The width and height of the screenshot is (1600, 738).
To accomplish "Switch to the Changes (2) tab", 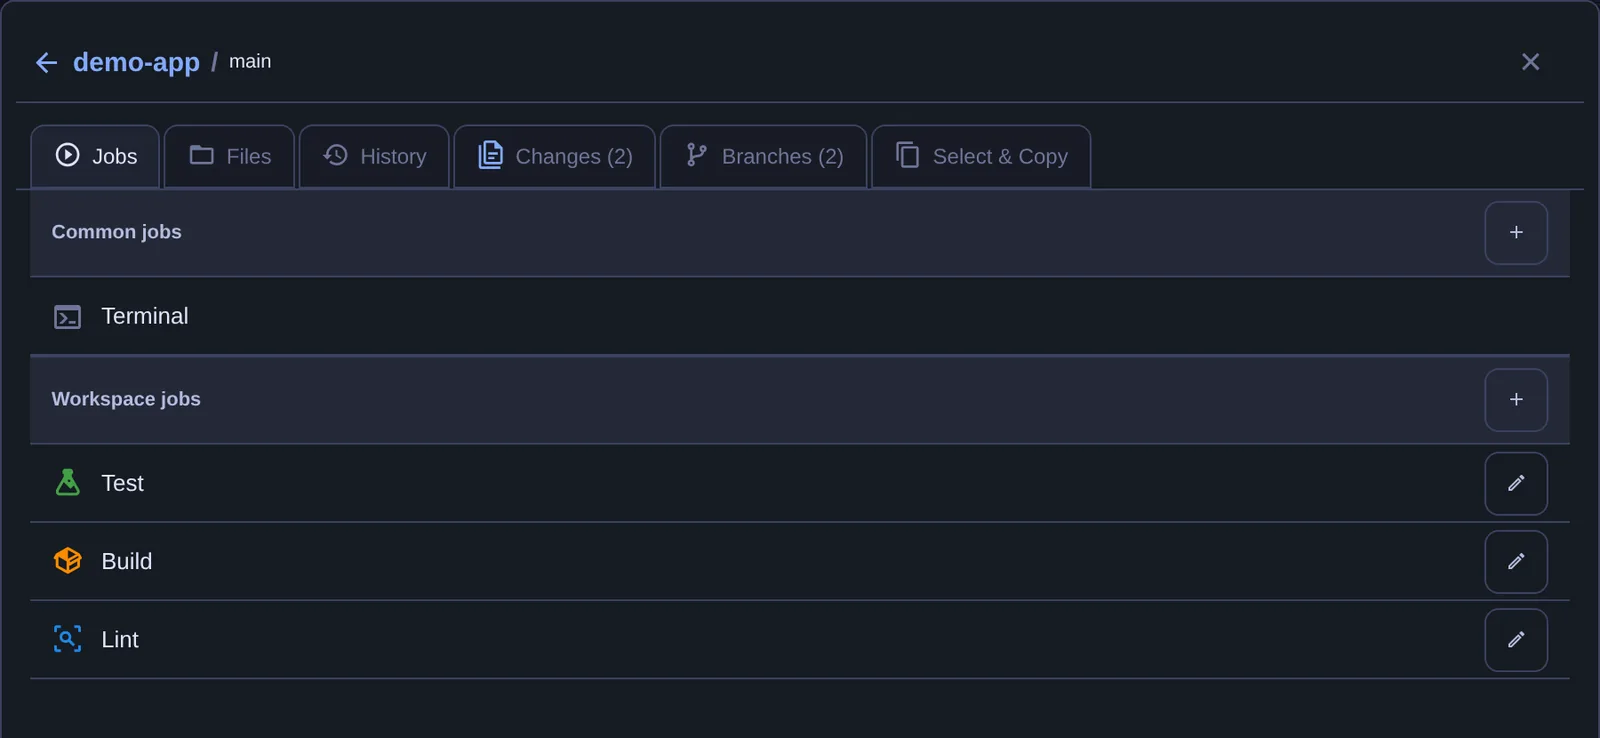I will pyautogui.click(x=555, y=156).
